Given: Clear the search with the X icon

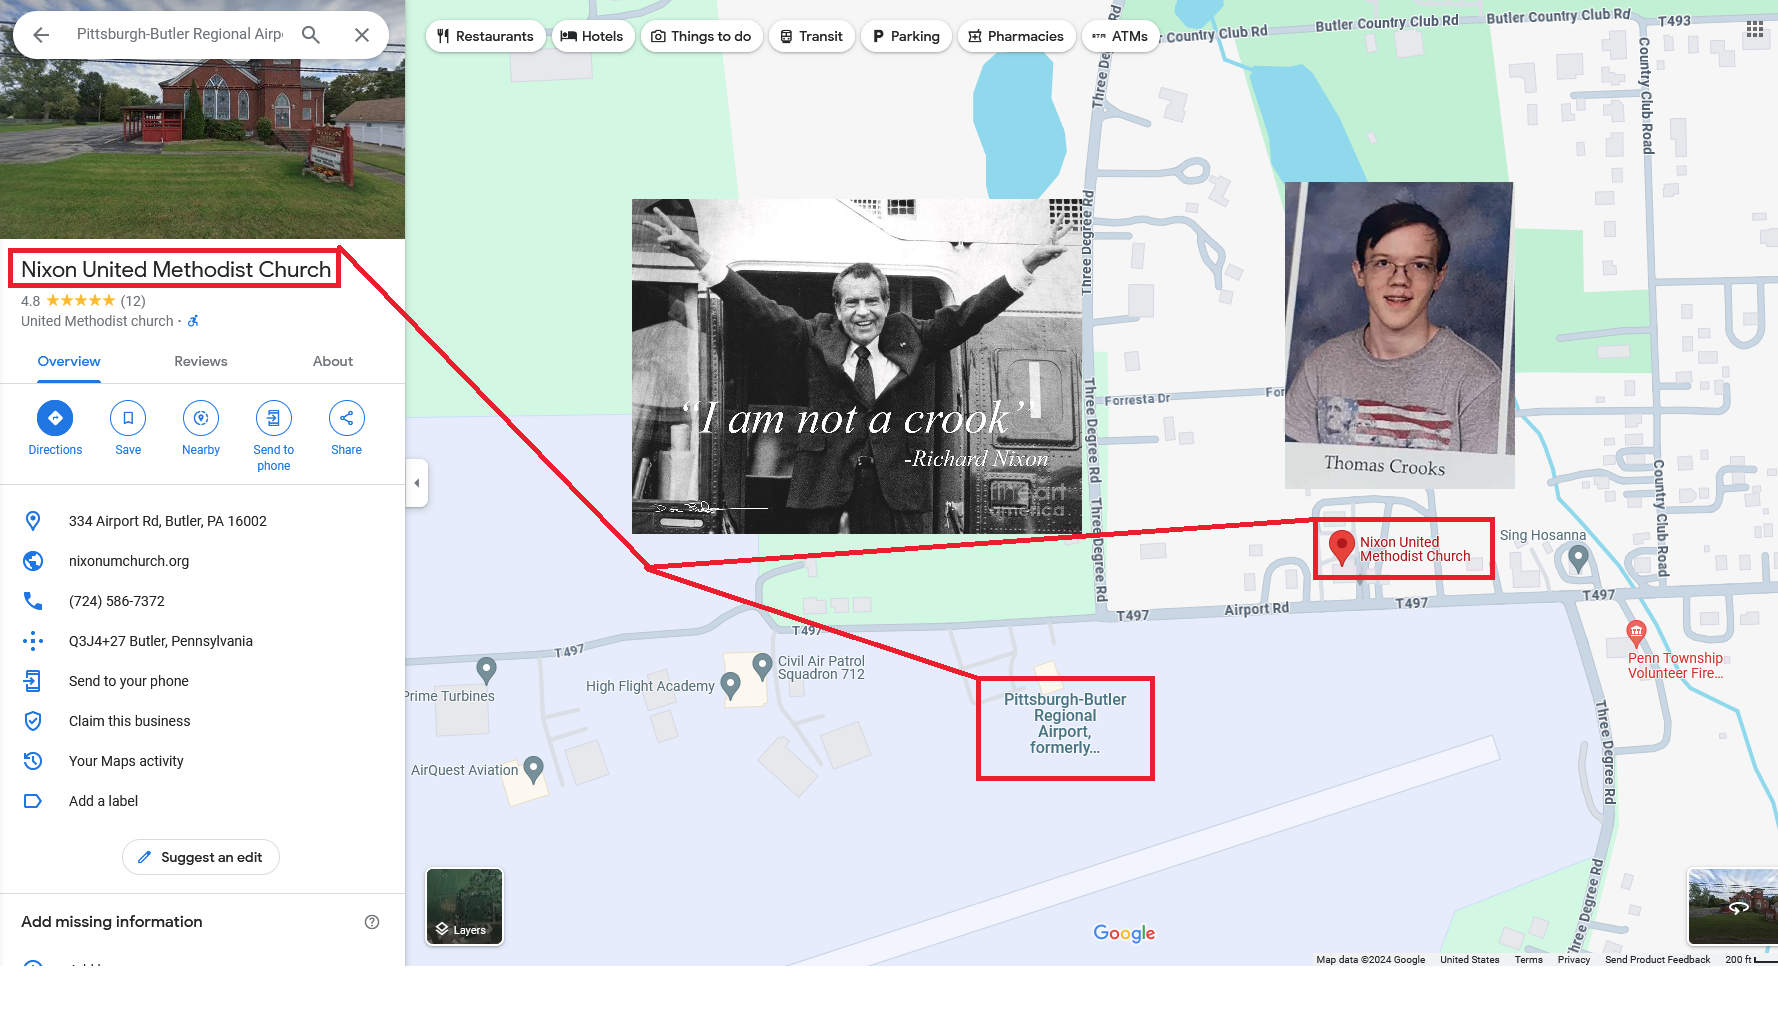Looking at the screenshot, I should click(362, 35).
